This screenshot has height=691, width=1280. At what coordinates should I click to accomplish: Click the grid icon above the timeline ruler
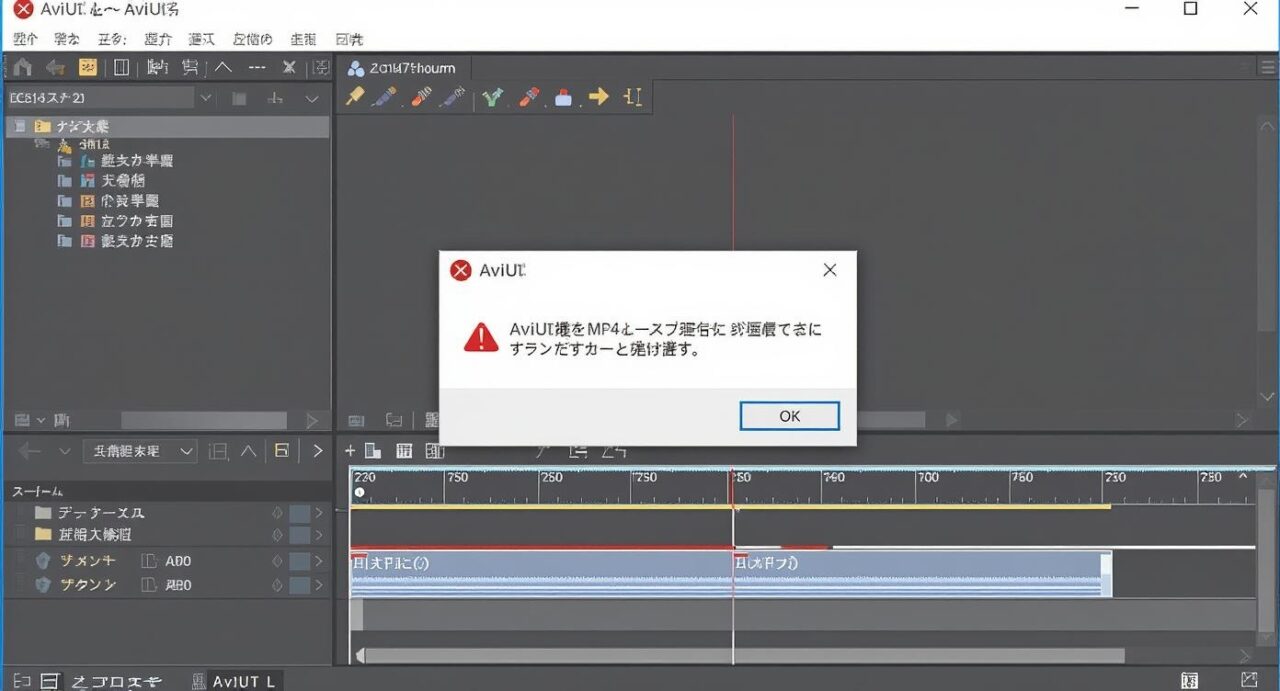pyautogui.click(x=405, y=451)
